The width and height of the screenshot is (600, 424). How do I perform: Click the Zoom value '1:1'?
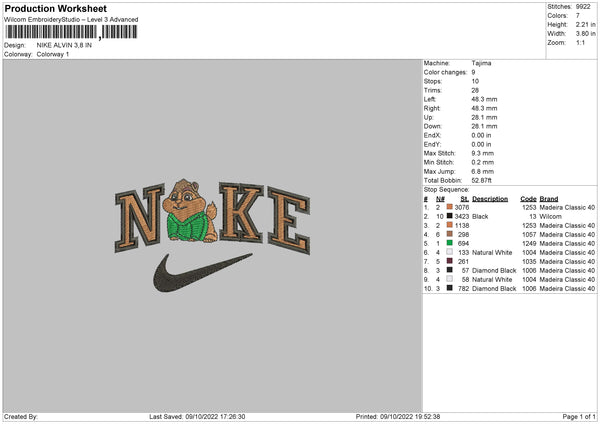point(580,42)
